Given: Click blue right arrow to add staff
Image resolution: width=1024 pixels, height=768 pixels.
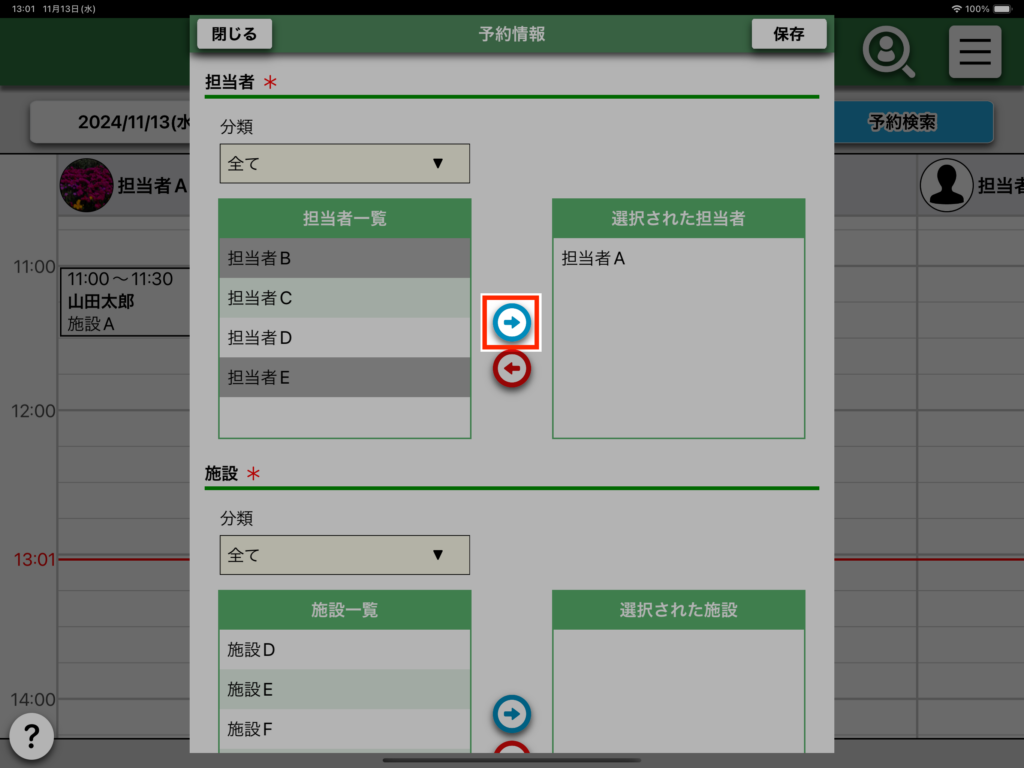Looking at the screenshot, I should [511, 322].
